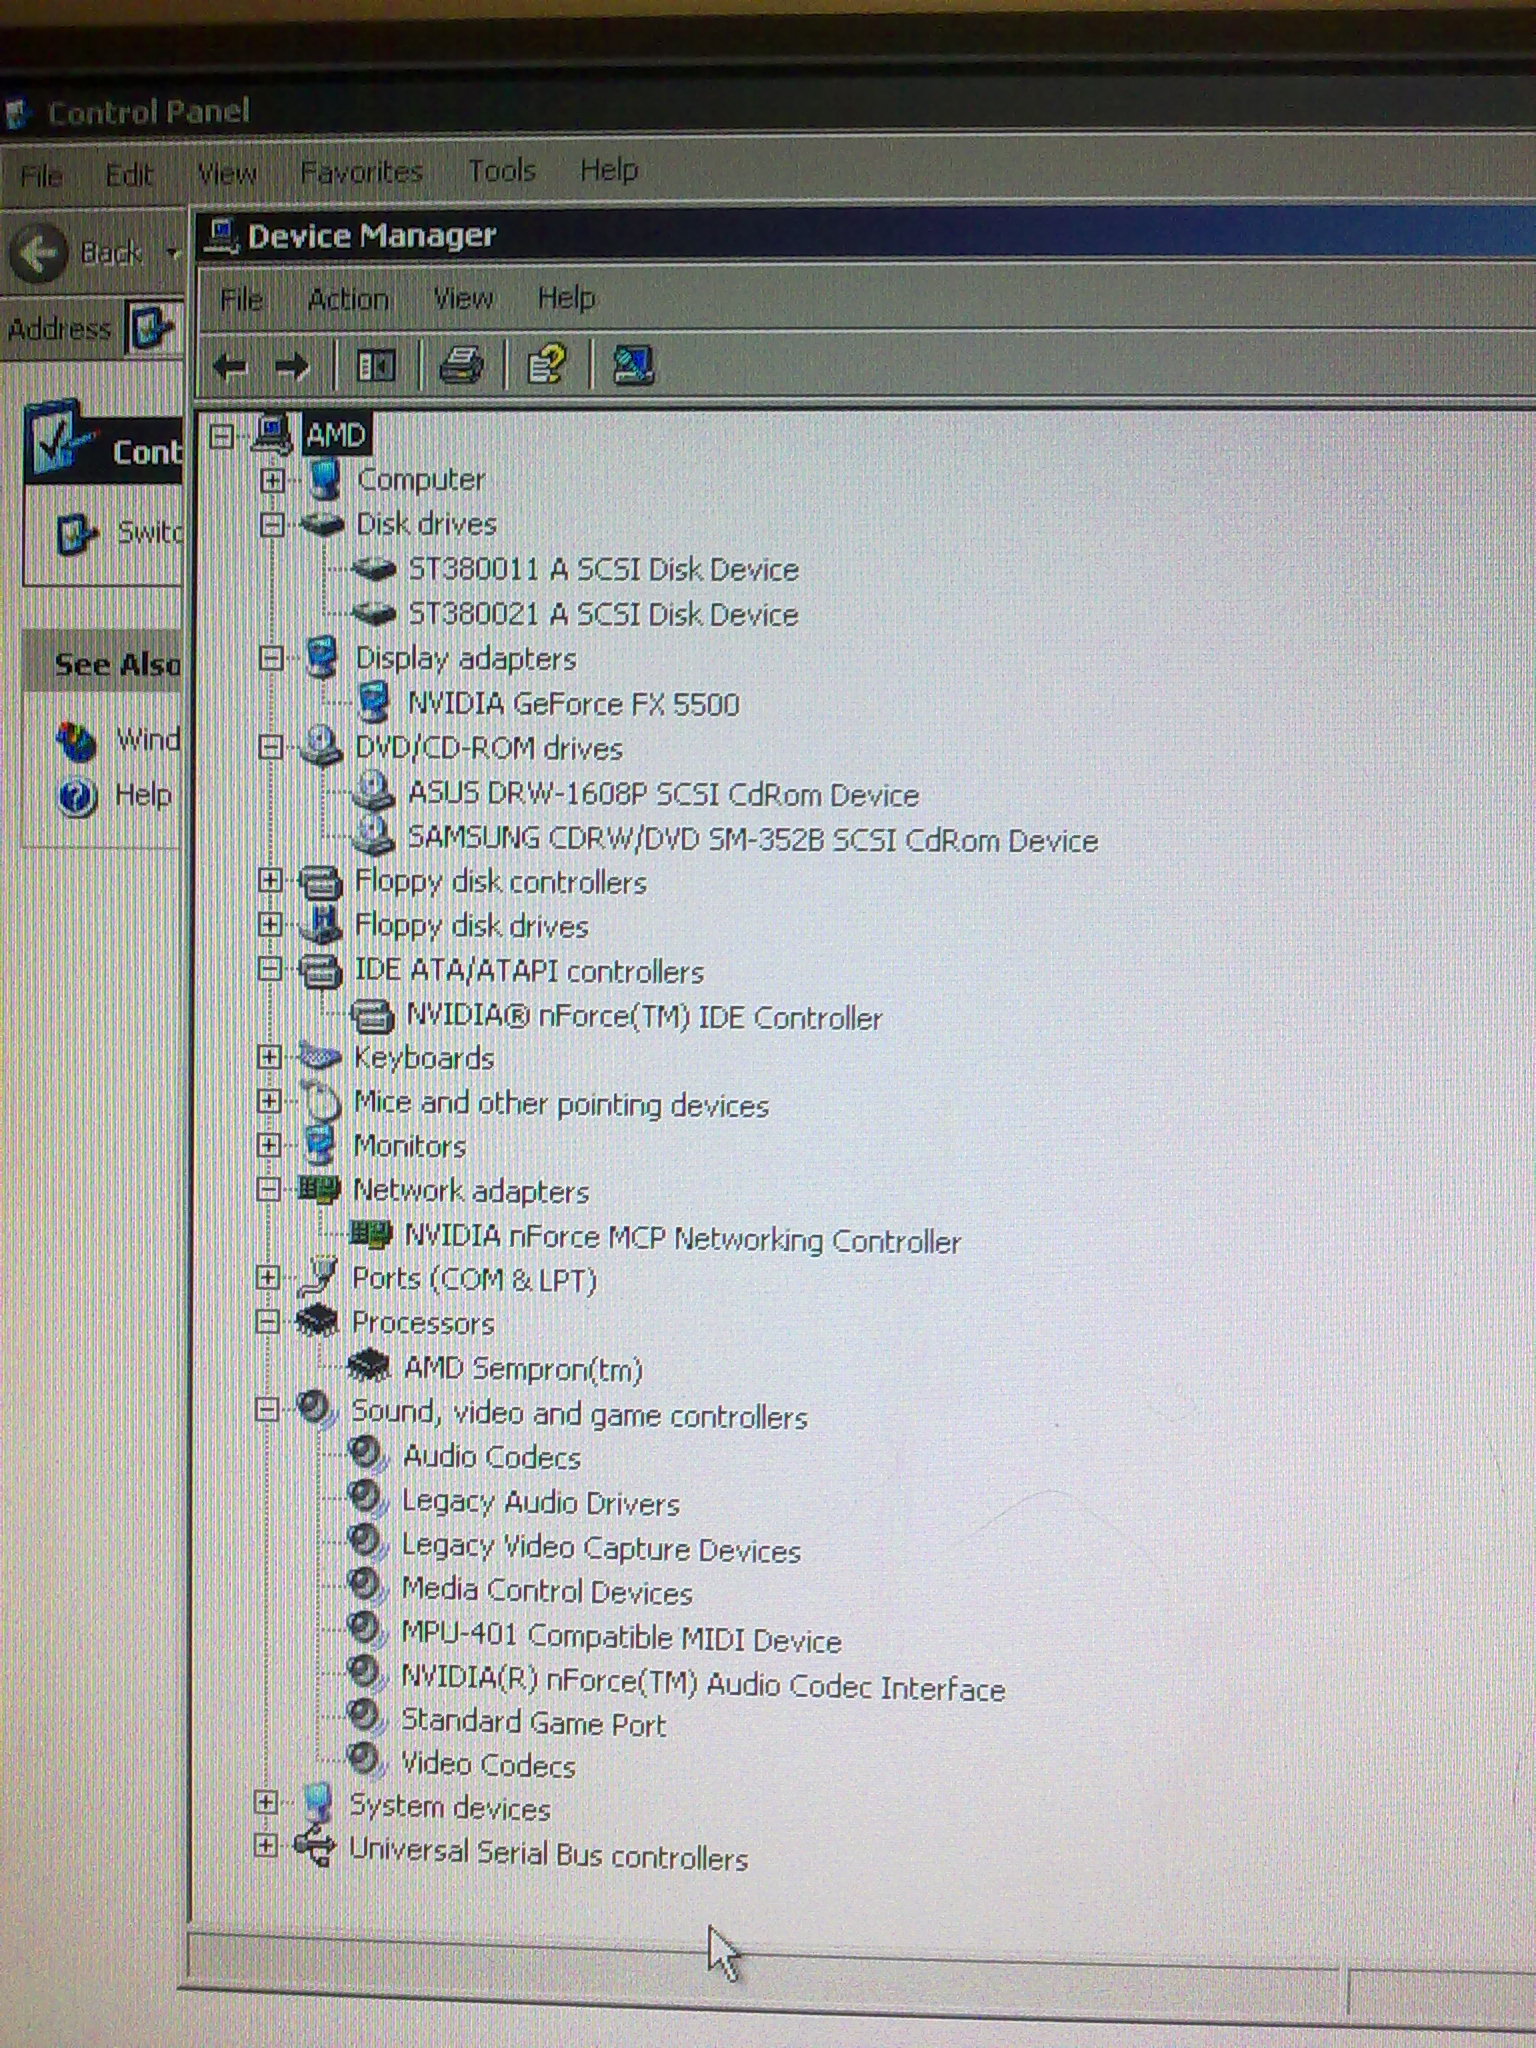
Task: Expand the Universal Serial Bus controllers node
Action: [x=265, y=1845]
